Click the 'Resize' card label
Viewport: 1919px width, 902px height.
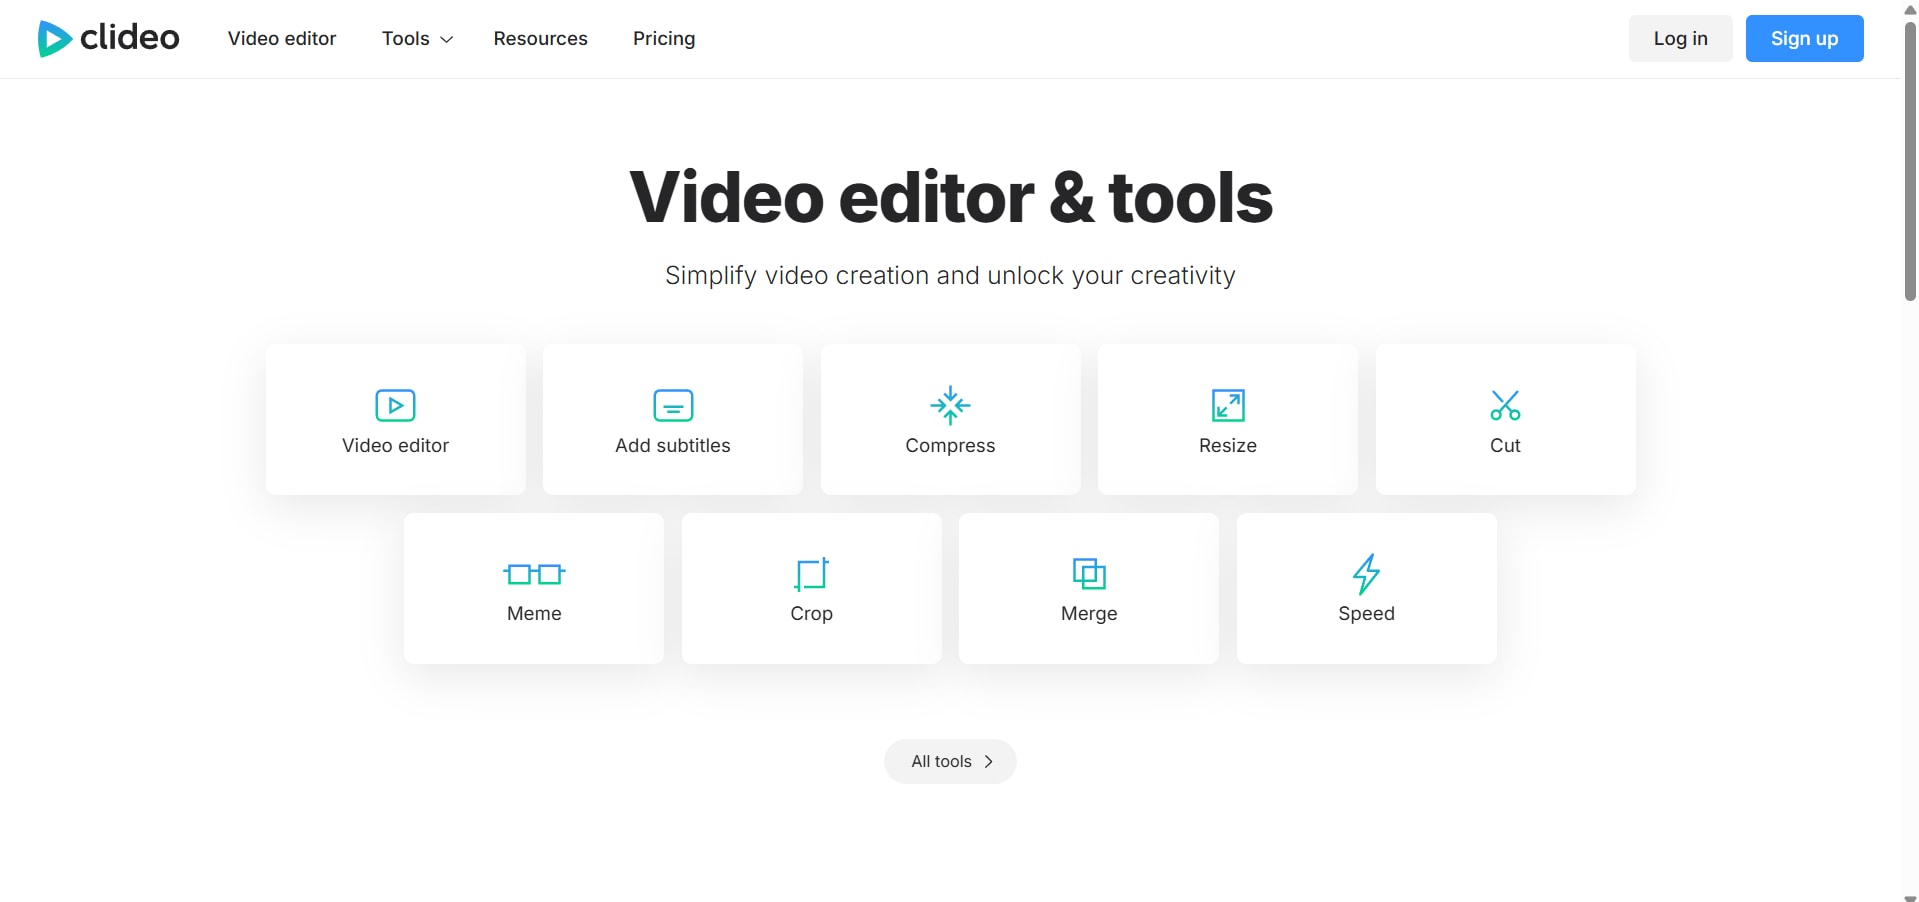(x=1228, y=445)
